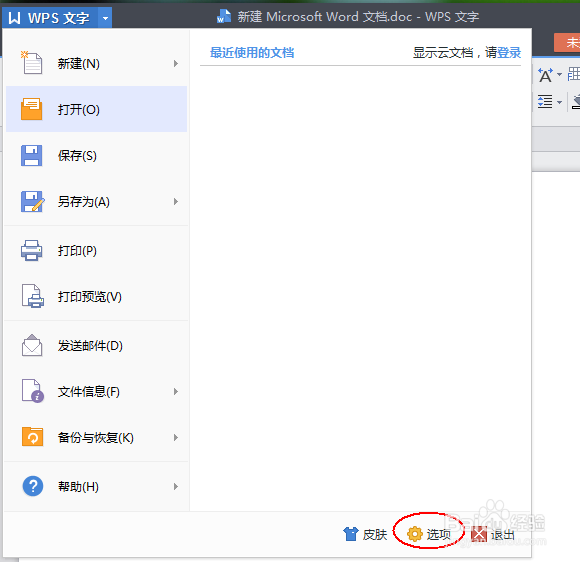Click the blue Help question mark icon
580x562 pixels.
[x=33, y=486]
